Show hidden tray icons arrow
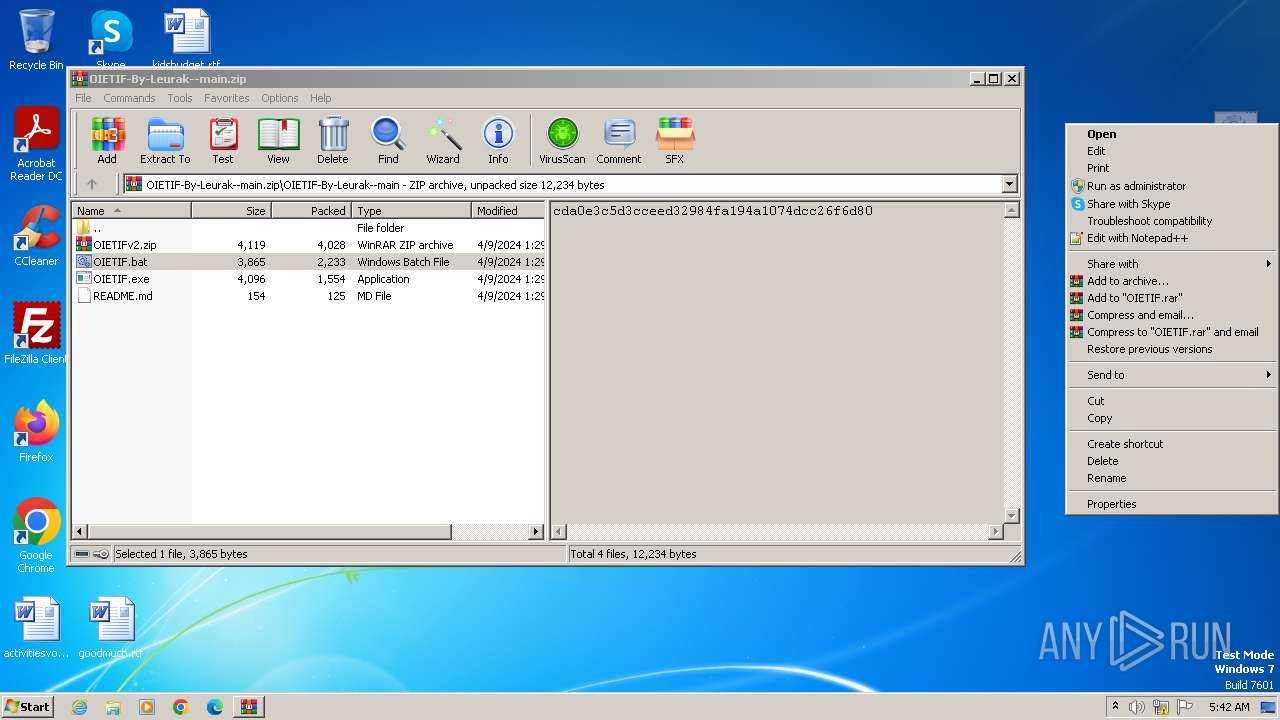The width and height of the screenshot is (1280, 720). pos(1115,707)
